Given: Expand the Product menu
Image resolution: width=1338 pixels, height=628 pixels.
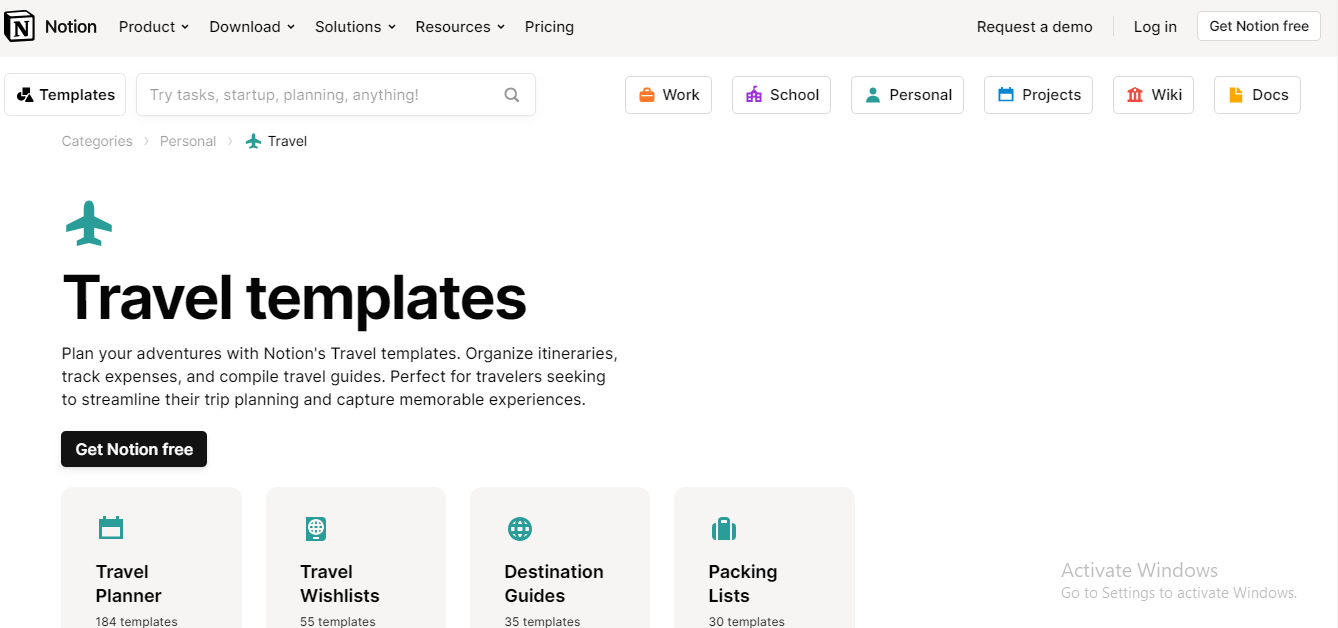Looking at the screenshot, I should (154, 27).
